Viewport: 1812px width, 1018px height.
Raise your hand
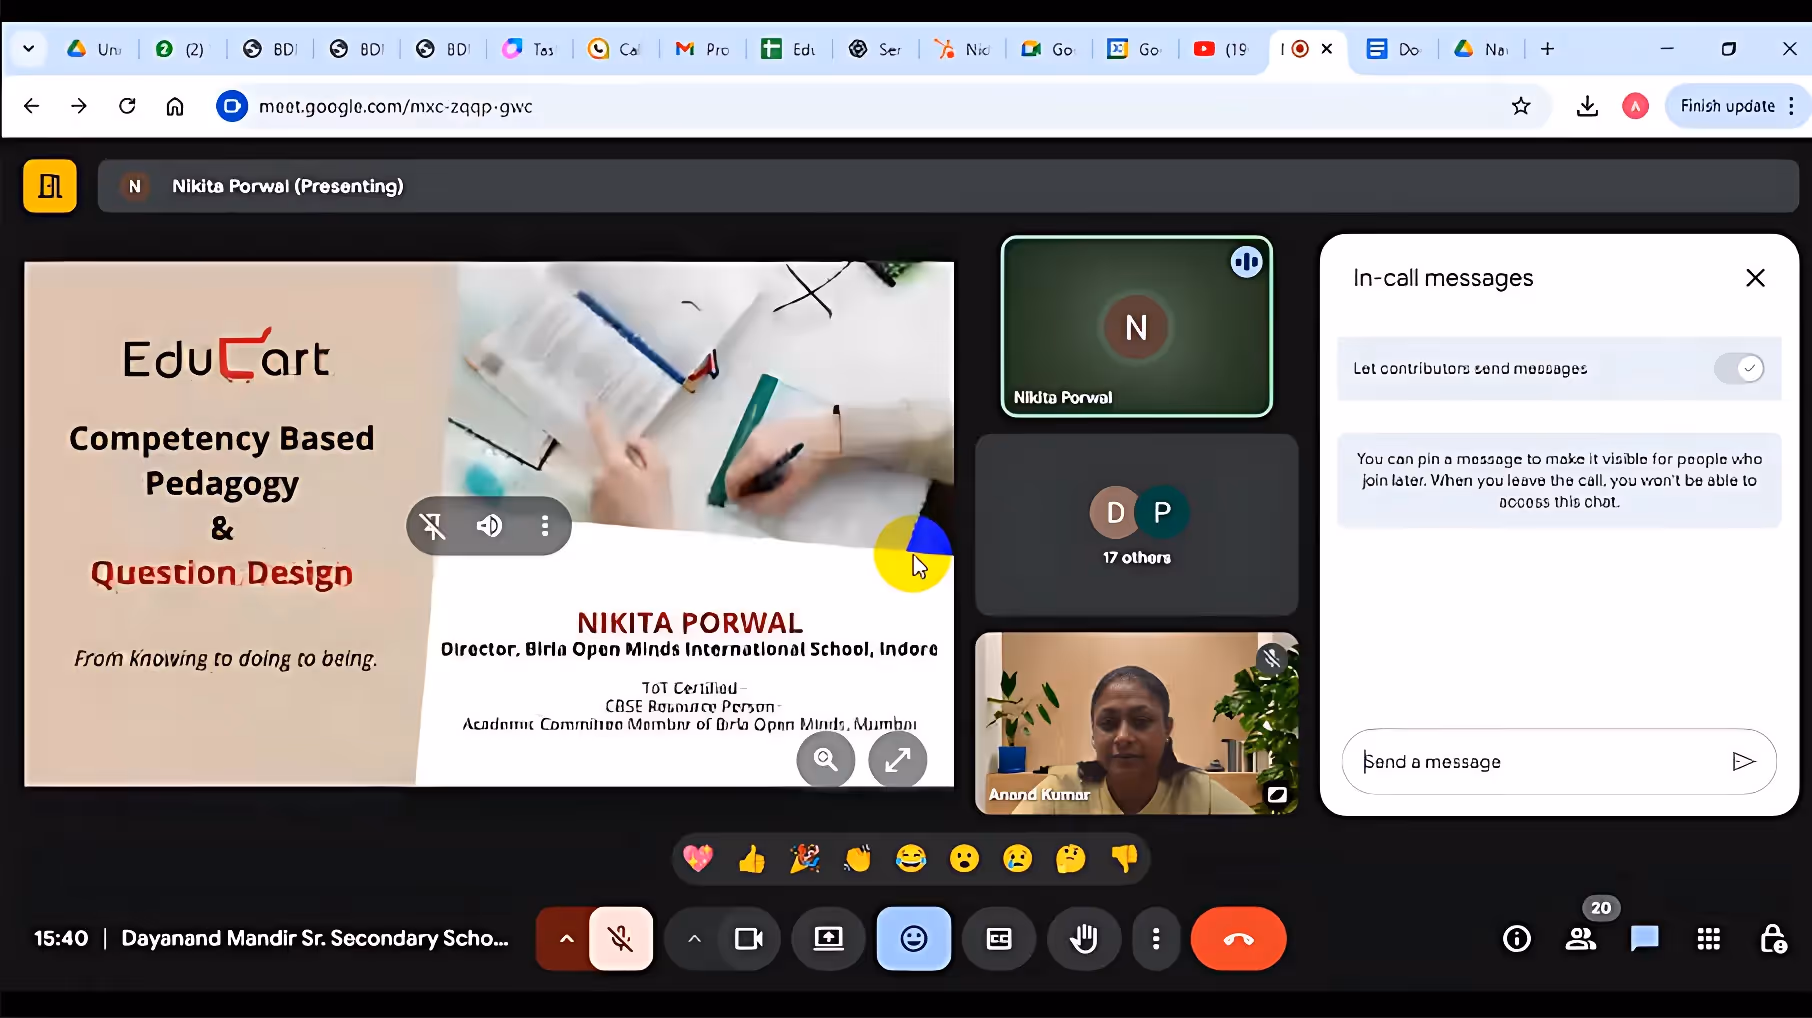[1084, 938]
